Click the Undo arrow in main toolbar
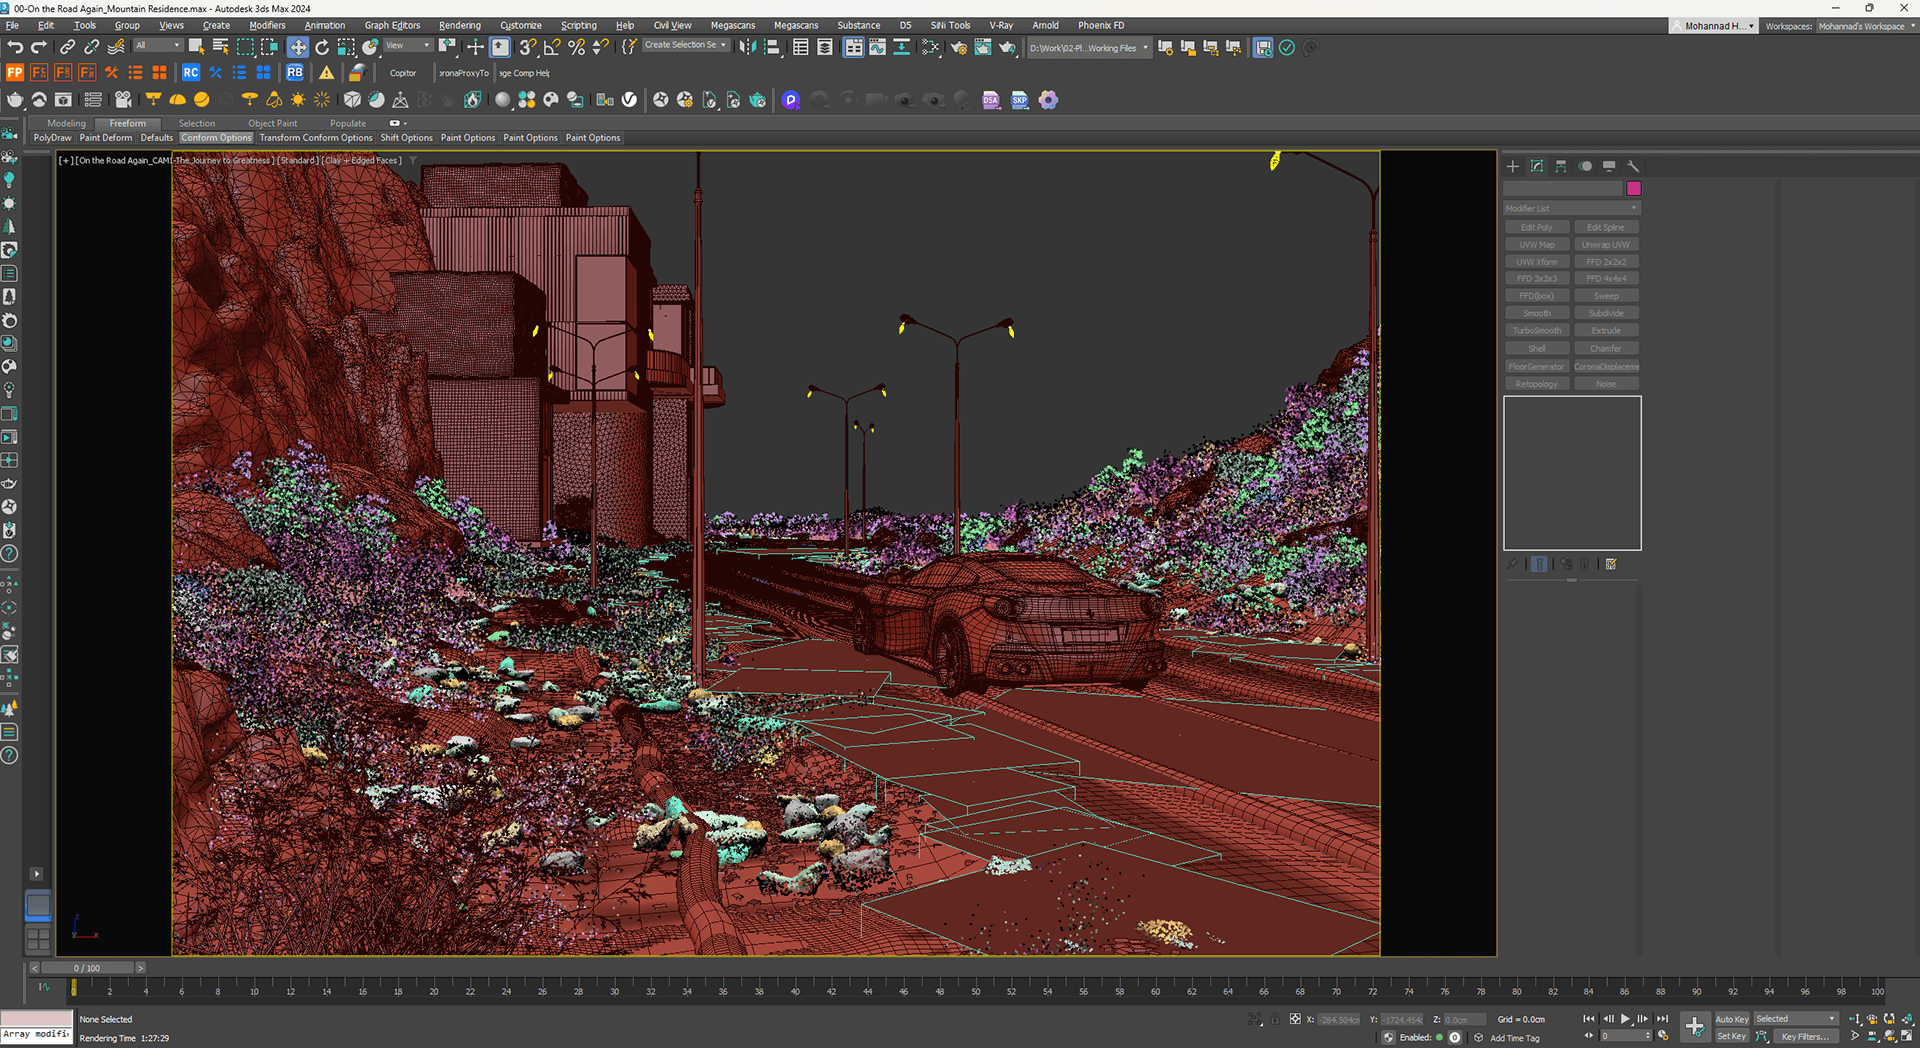Viewport: 1920px width, 1048px height. click(x=14, y=47)
